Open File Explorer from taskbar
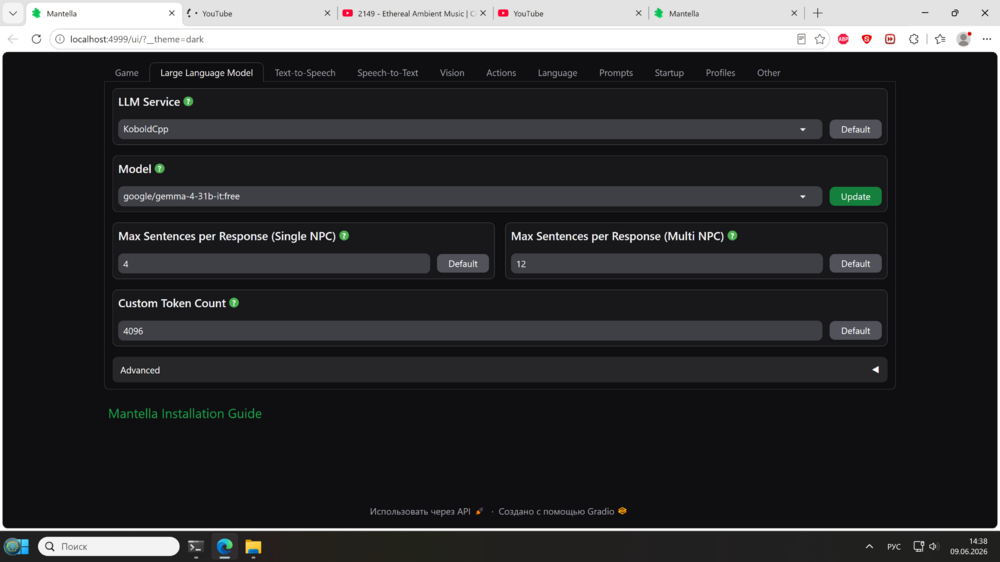This screenshot has height=562, width=1000. pyautogui.click(x=253, y=546)
